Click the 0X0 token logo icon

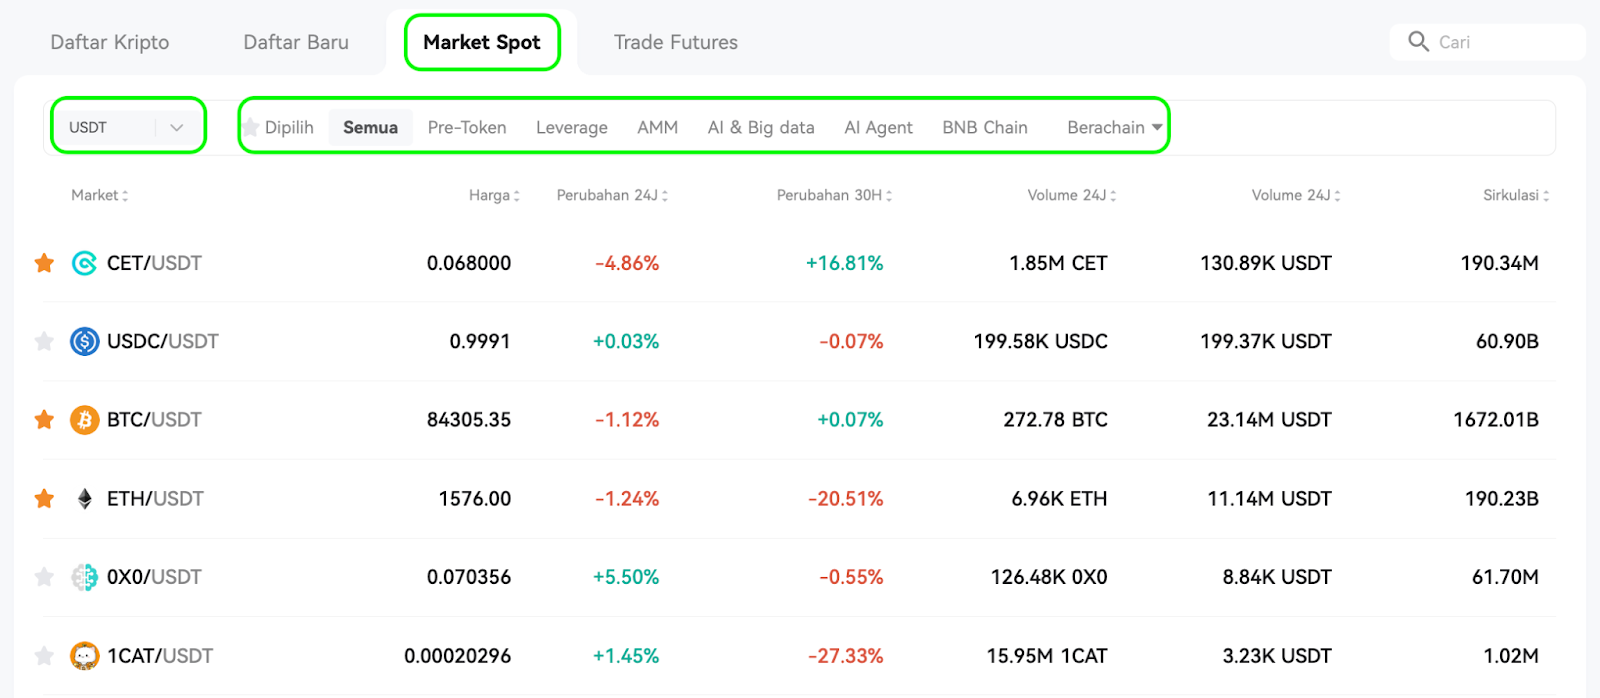[84, 577]
